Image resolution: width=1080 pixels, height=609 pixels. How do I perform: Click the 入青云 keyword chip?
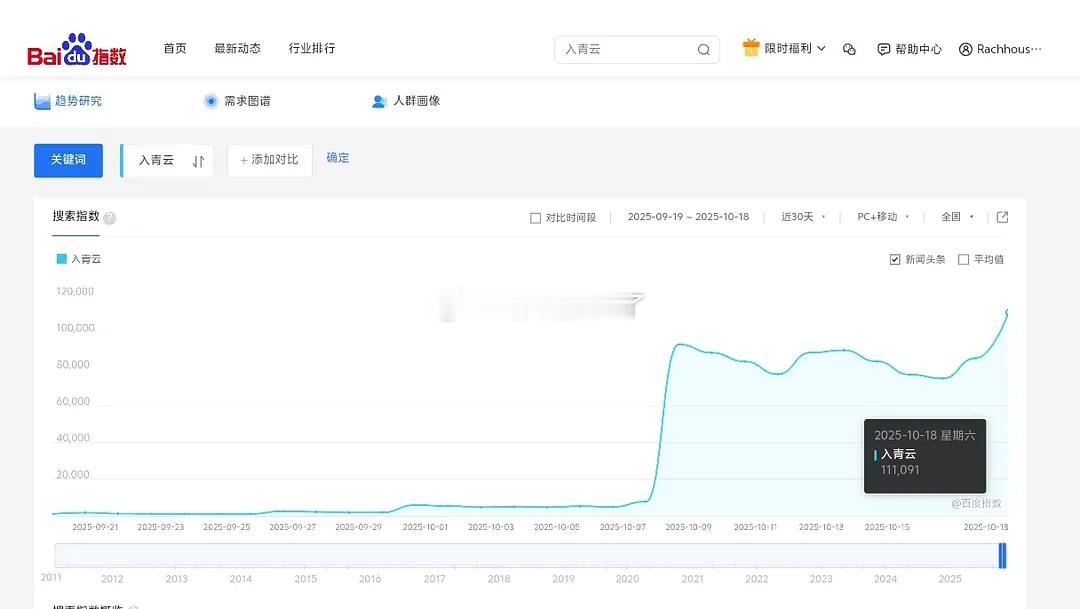coord(167,161)
